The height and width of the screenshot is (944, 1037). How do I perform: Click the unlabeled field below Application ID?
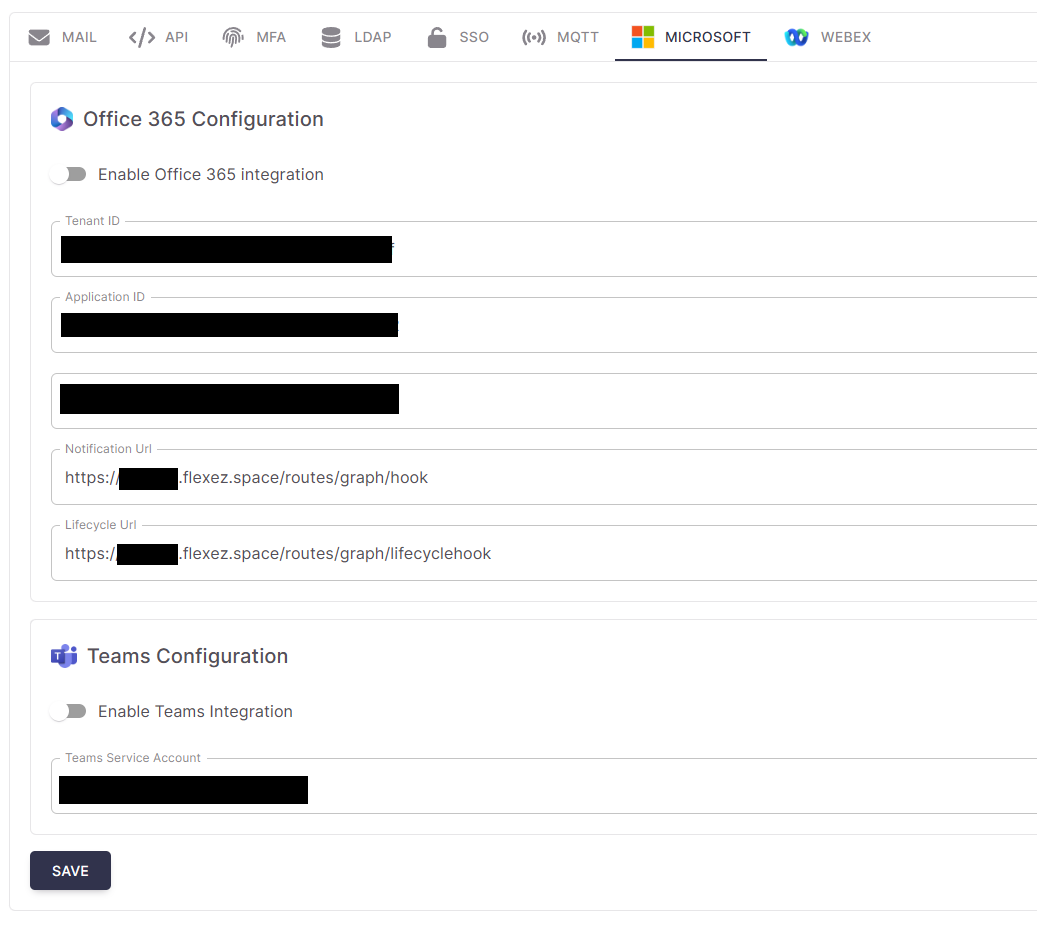[x=544, y=401]
